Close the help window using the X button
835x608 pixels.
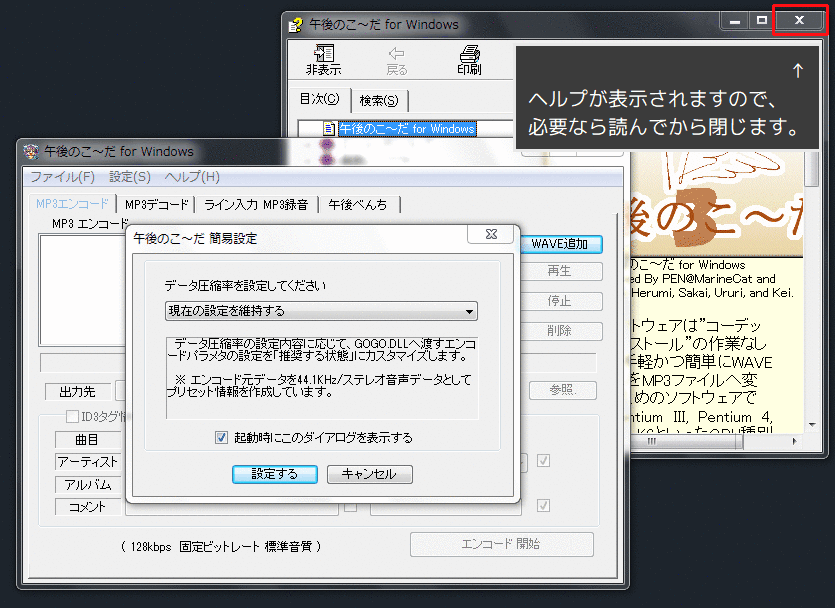tap(799, 20)
